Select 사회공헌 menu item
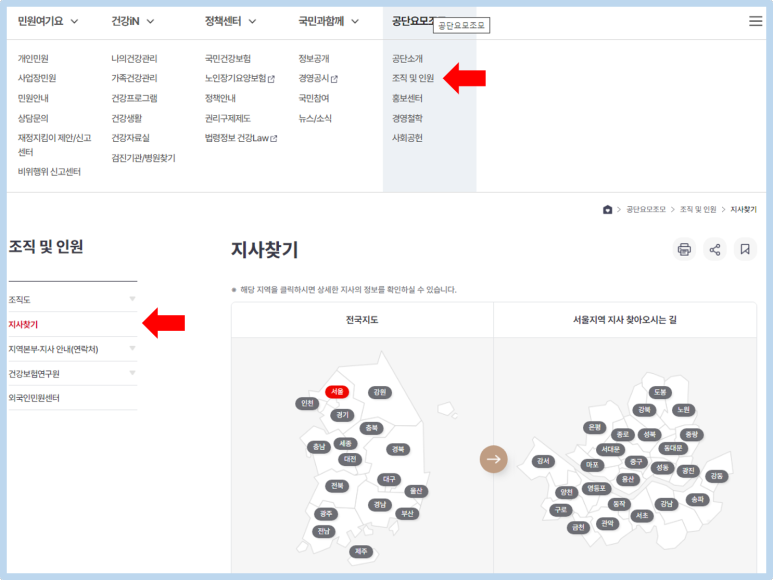Viewport: 773px width, 580px height. click(407, 138)
